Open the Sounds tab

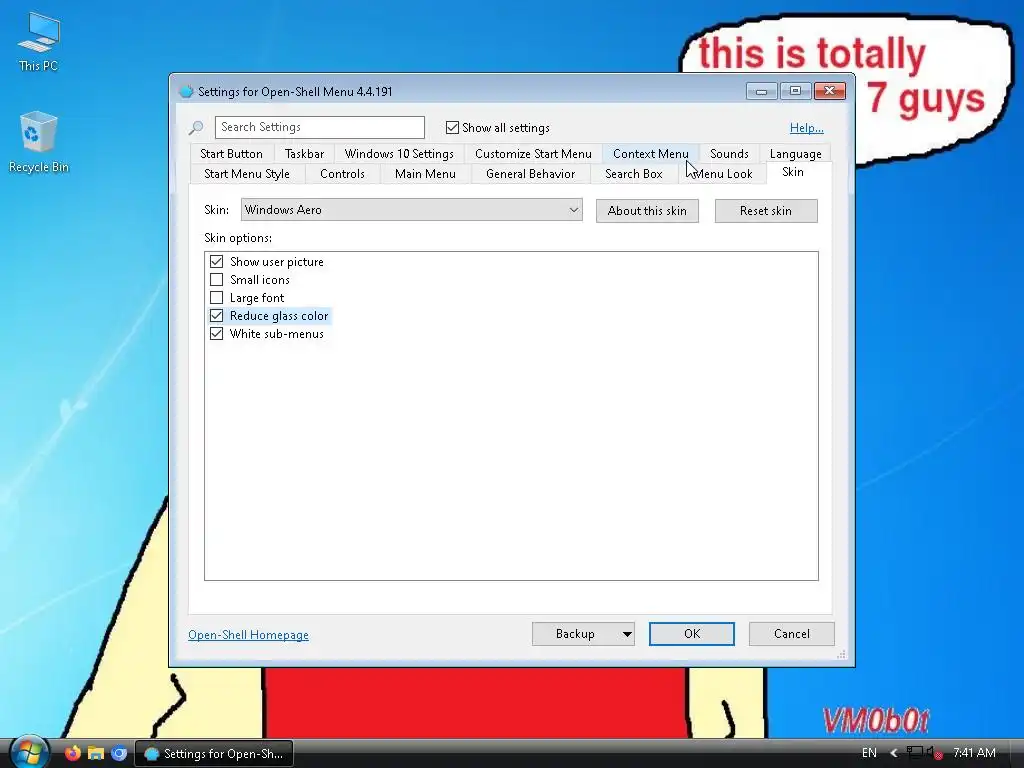(x=729, y=154)
